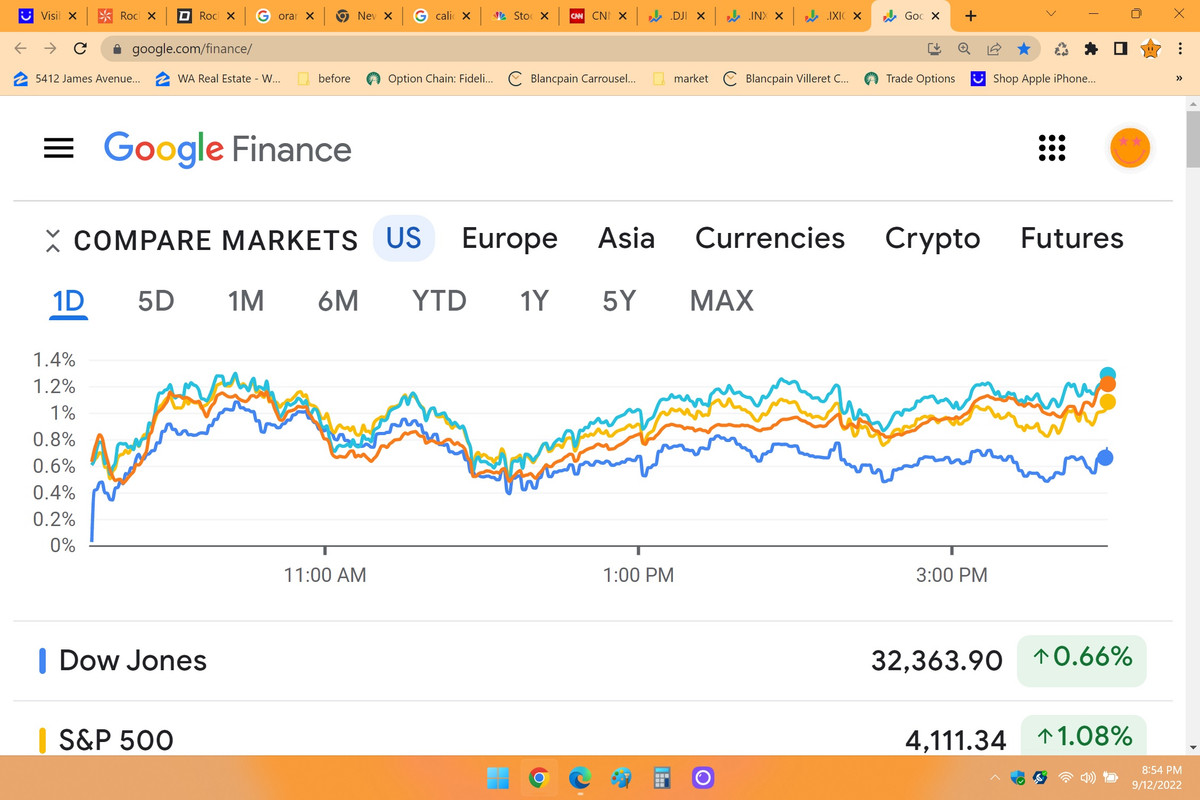Click the yellow S&P line end dot
The image size is (1200, 800).
coord(1107,402)
